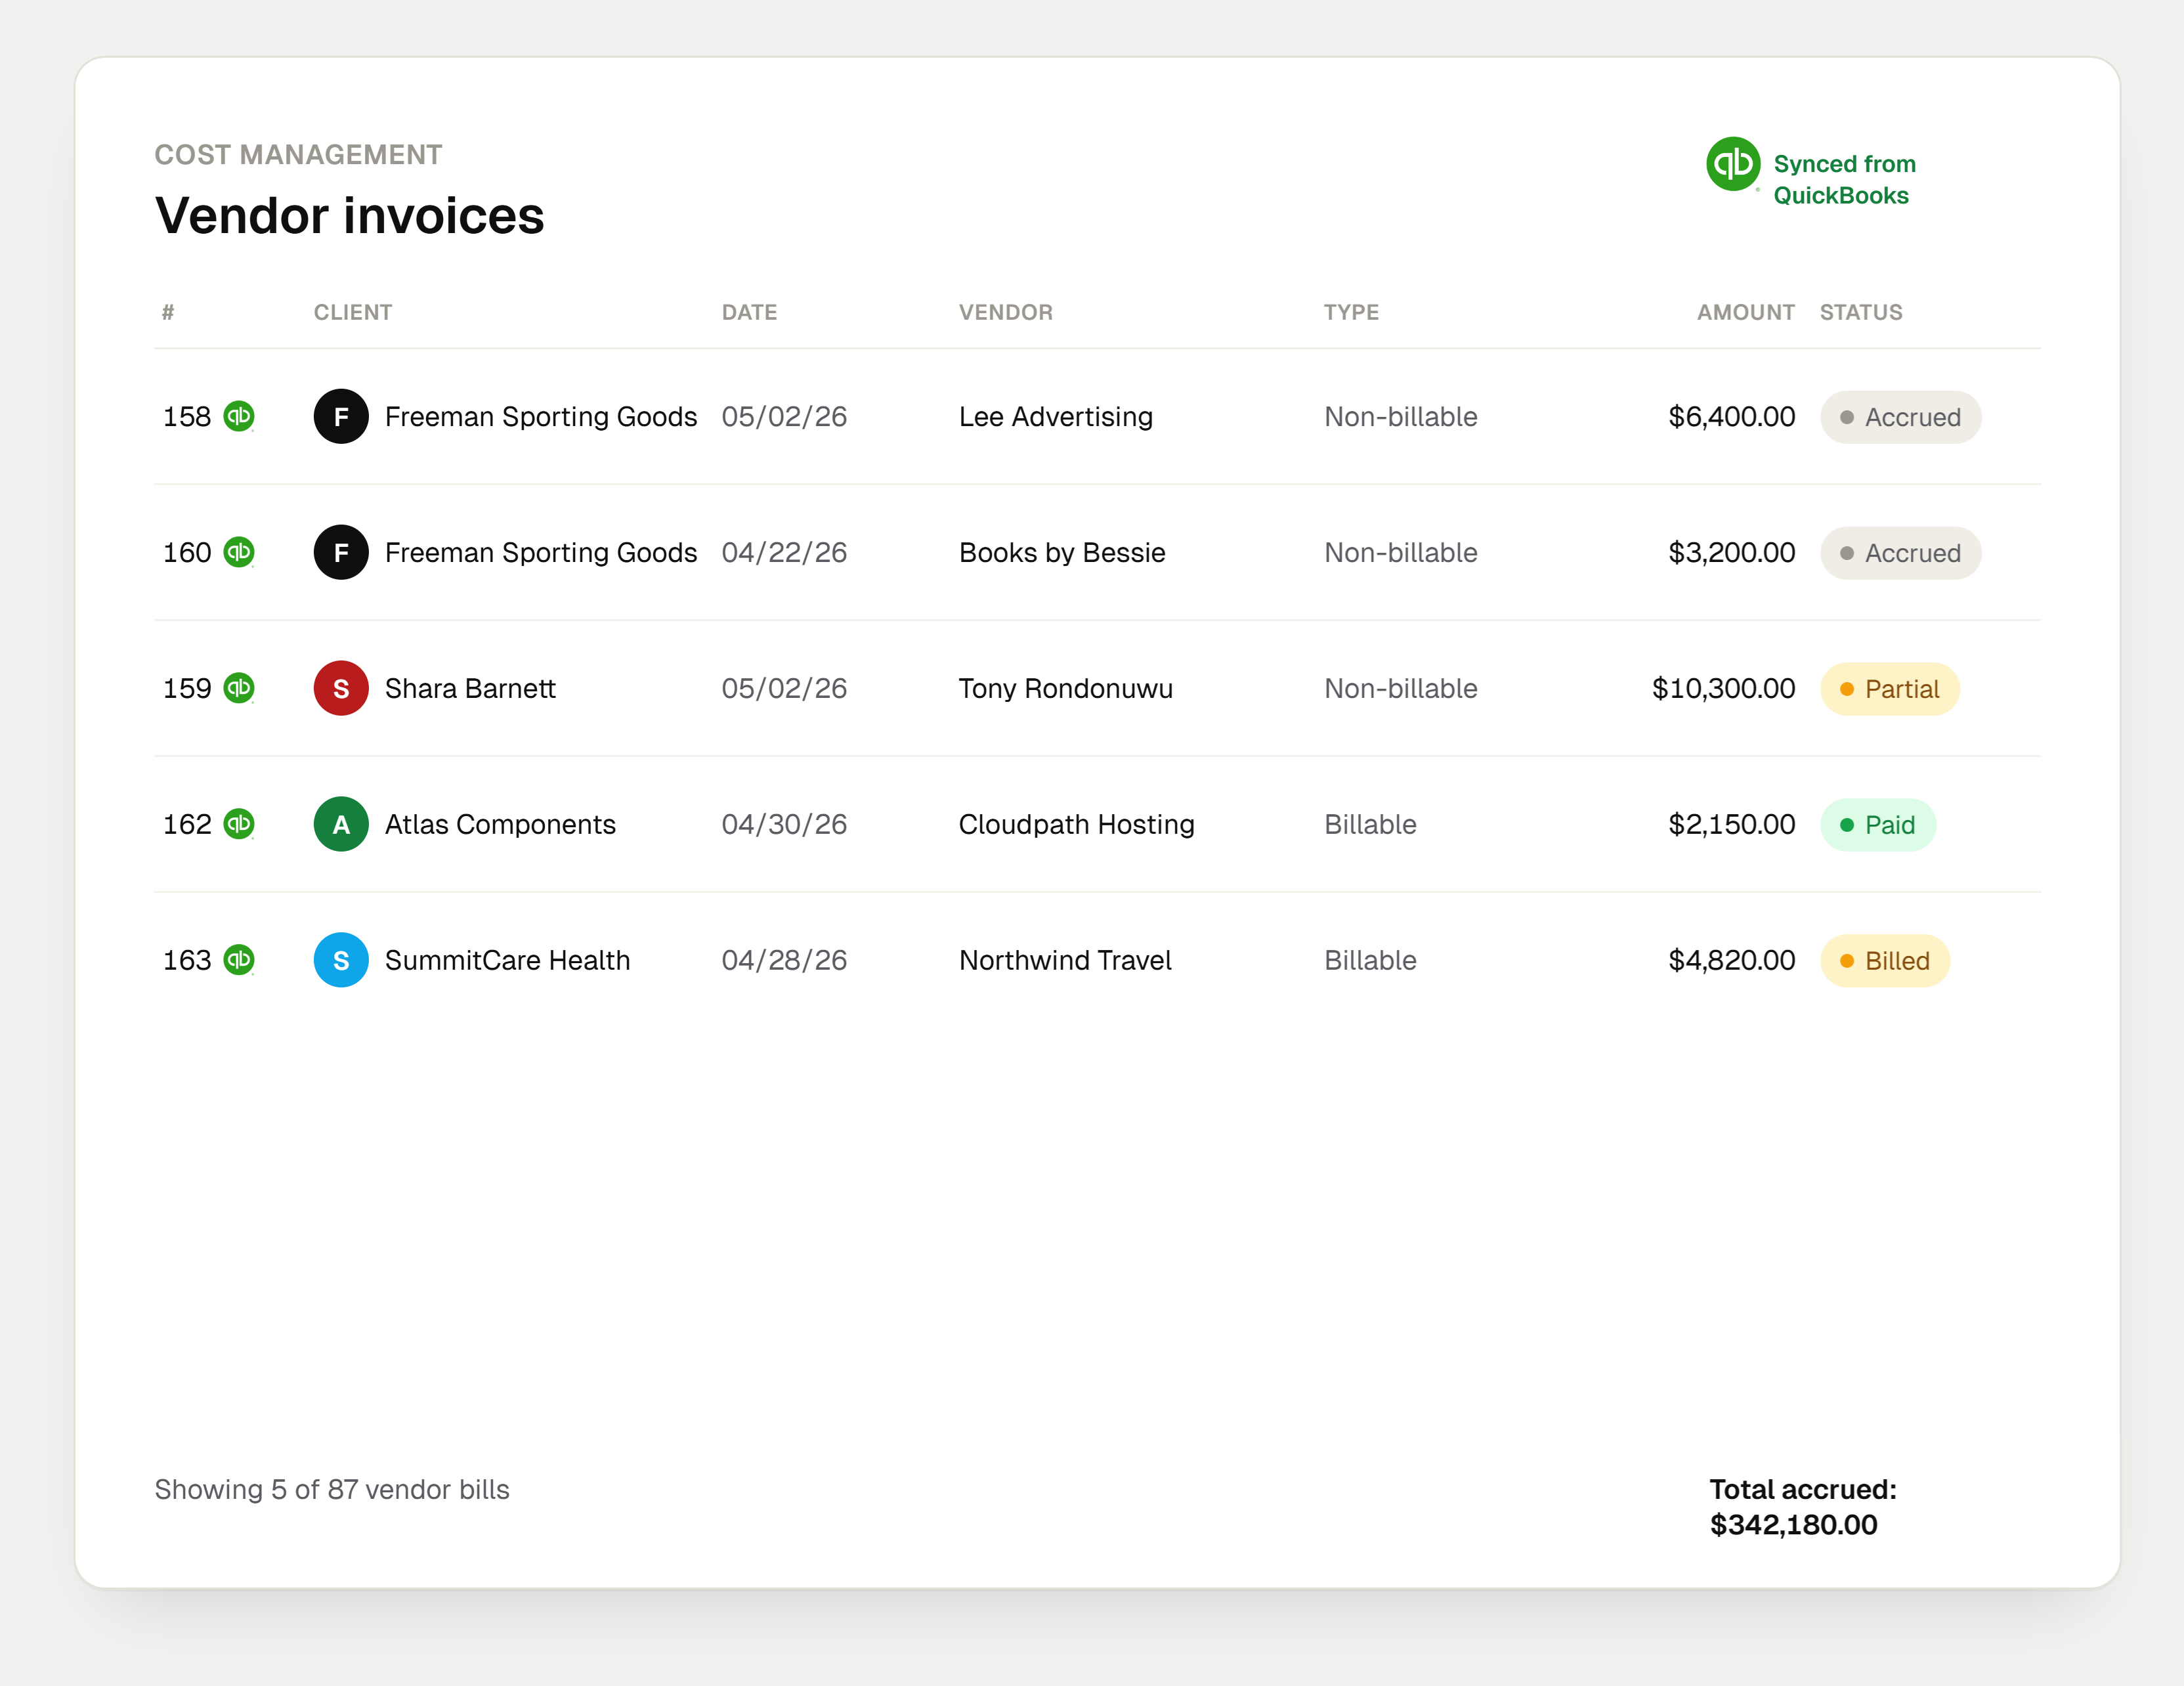Click the blue S avatar for SummitCare Health

[x=341, y=960]
